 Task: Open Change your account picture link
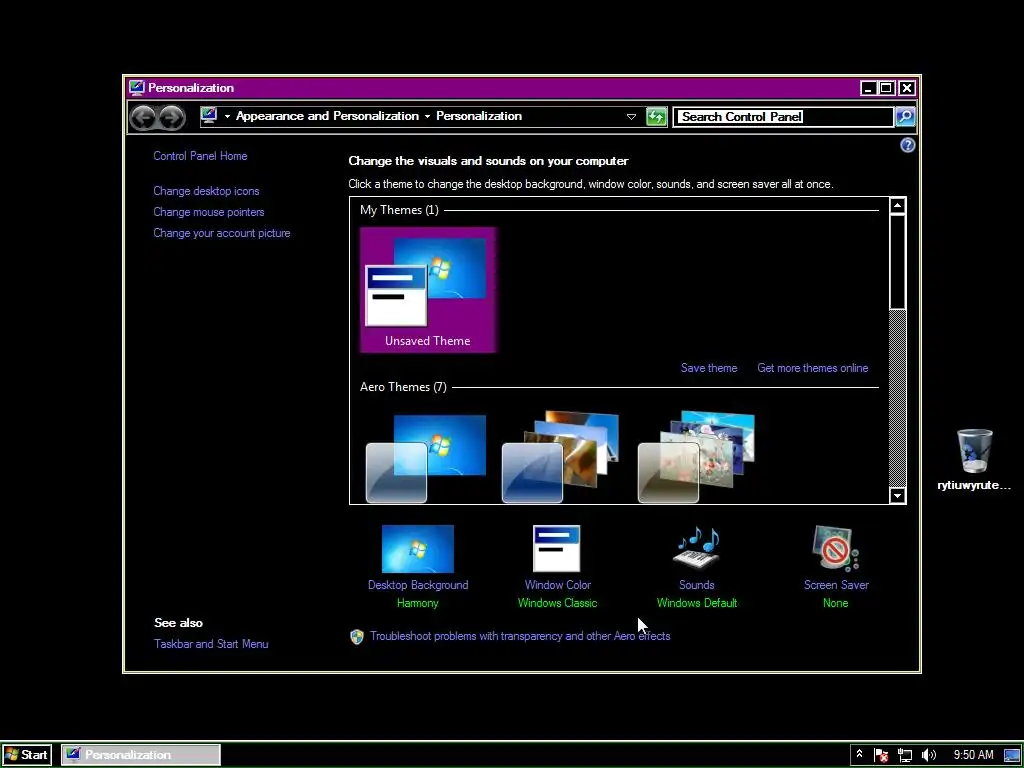point(221,233)
